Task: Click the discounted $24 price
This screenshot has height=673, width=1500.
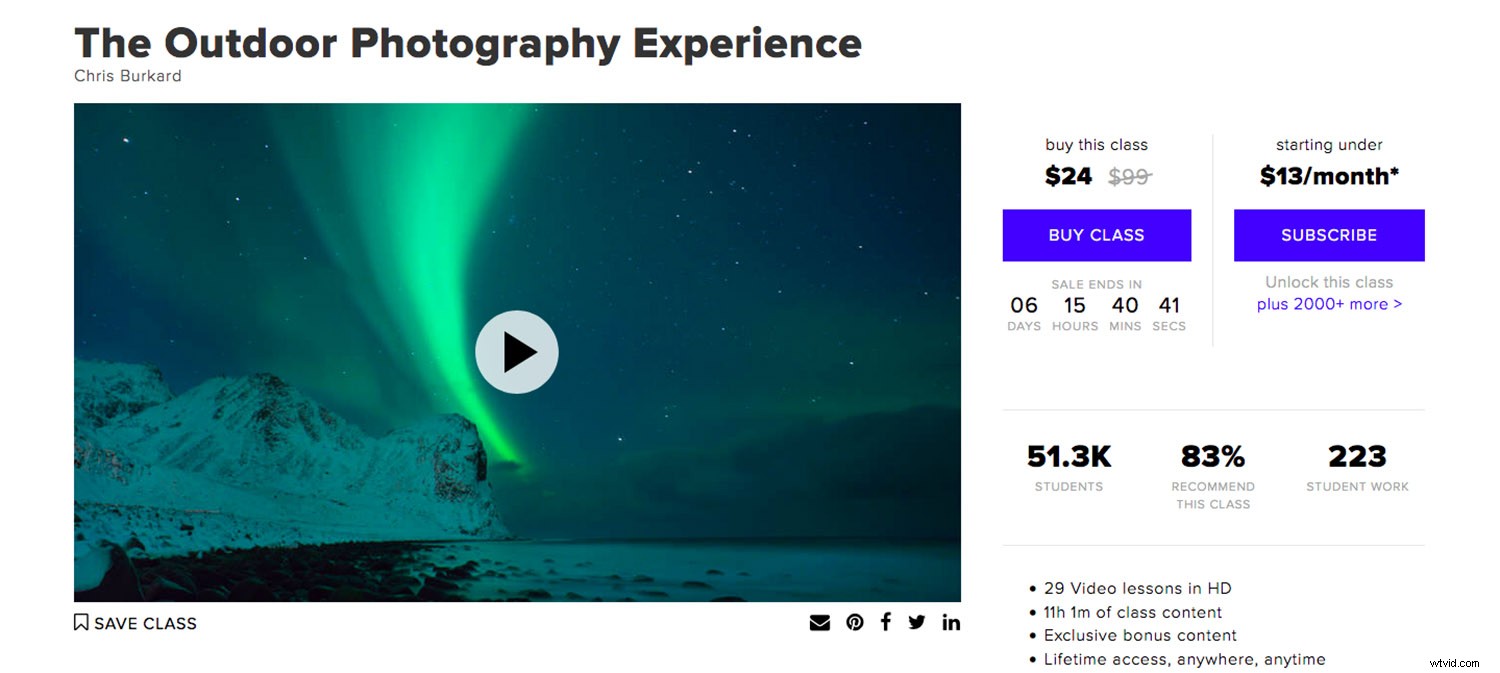Action: 1067,175
